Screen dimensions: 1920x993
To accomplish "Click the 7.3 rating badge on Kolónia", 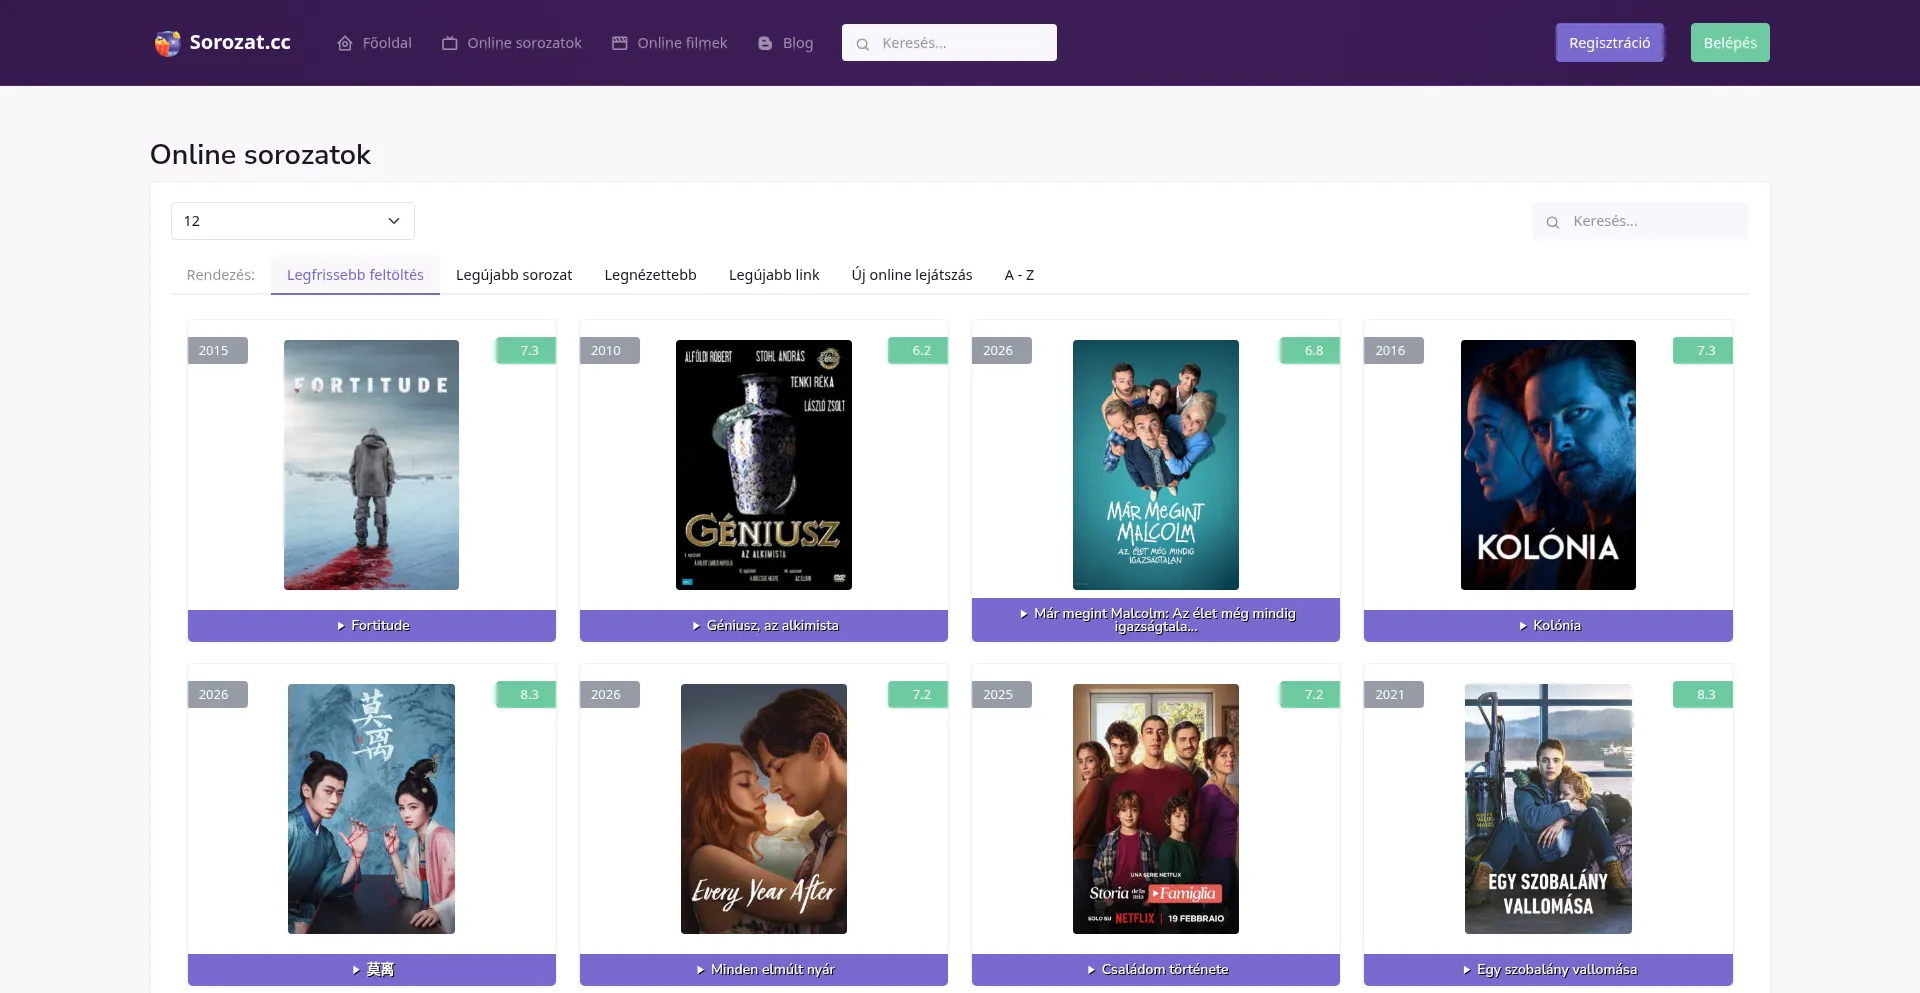I will point(1703,351).
